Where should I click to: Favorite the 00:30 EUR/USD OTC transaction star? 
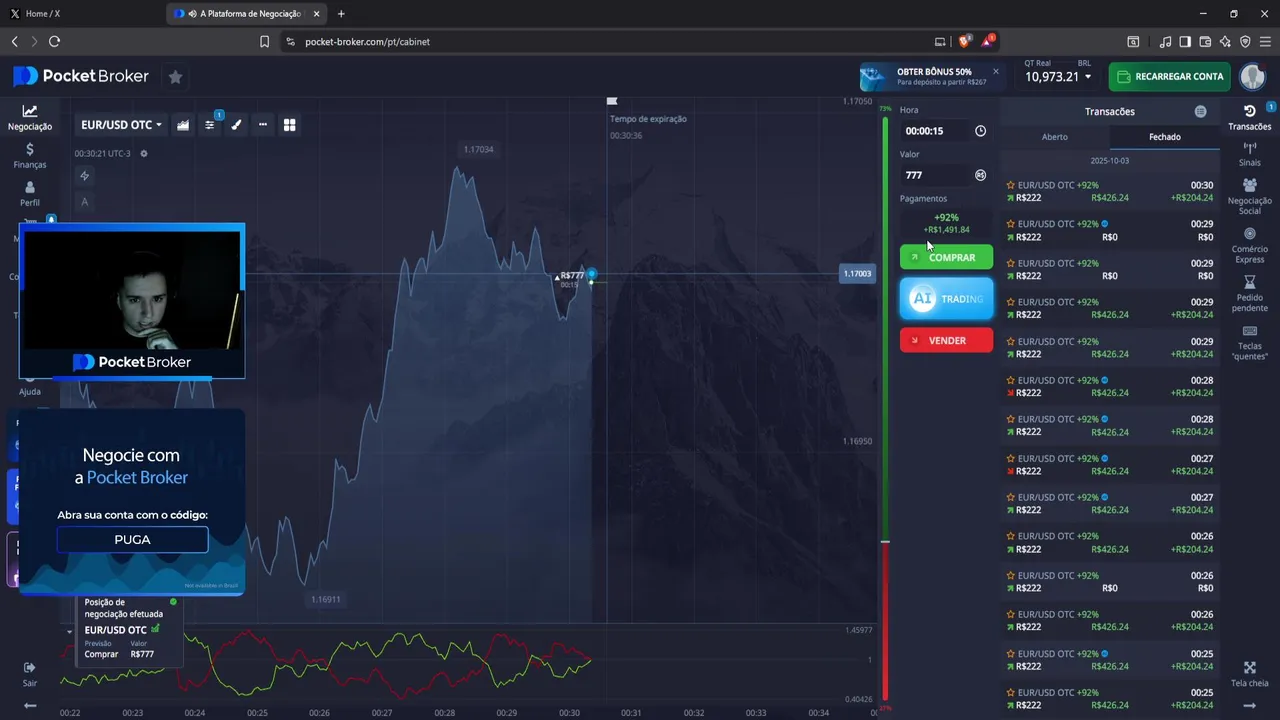(1010, 185)
